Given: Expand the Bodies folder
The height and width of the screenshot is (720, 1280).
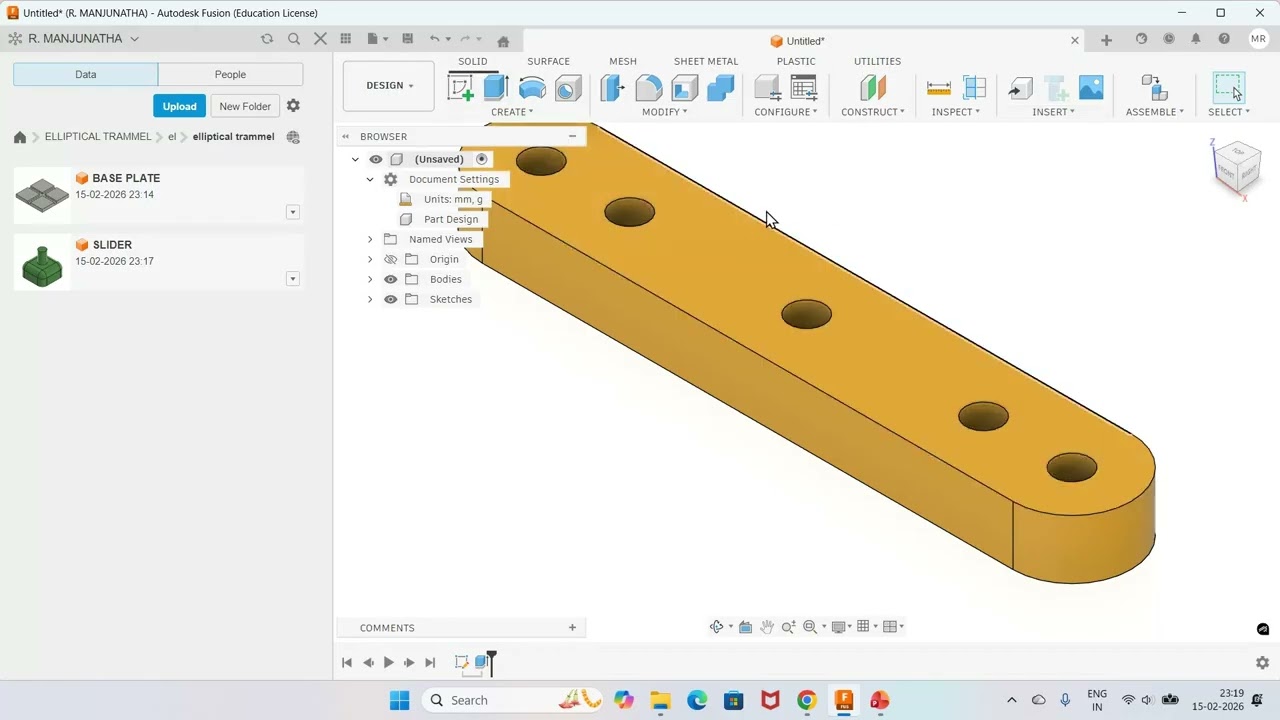Looking at the screenshot, I should 370,279.
